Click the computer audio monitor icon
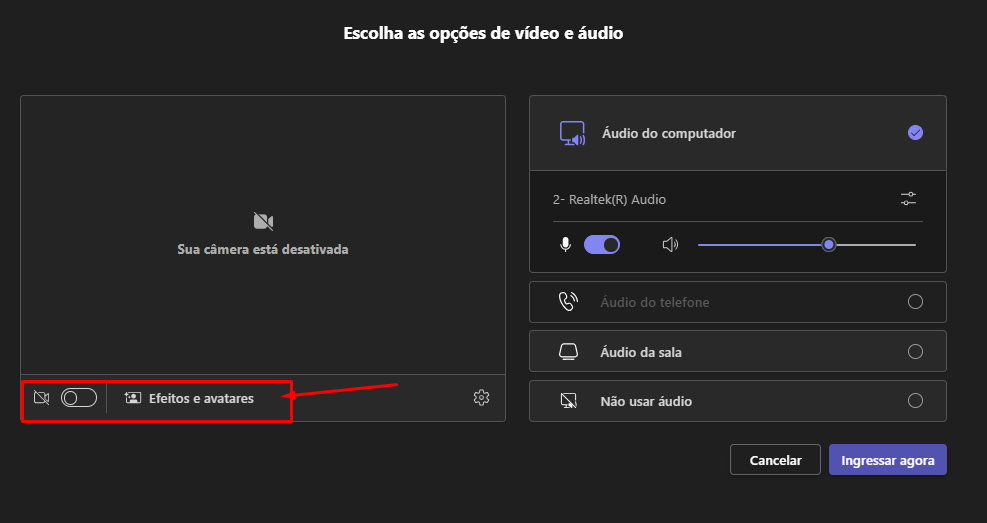The image size is (987, 523). 572,133
